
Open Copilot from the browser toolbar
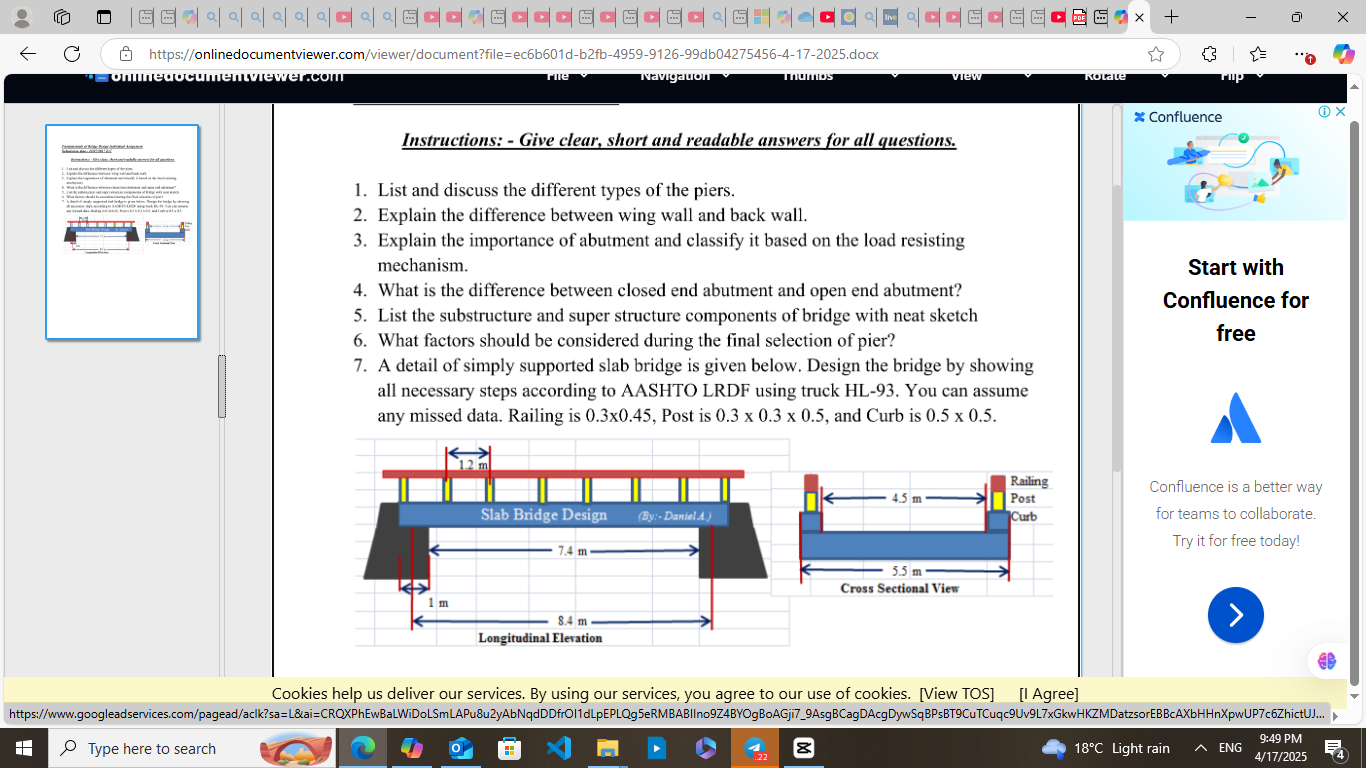[1341, 55]
